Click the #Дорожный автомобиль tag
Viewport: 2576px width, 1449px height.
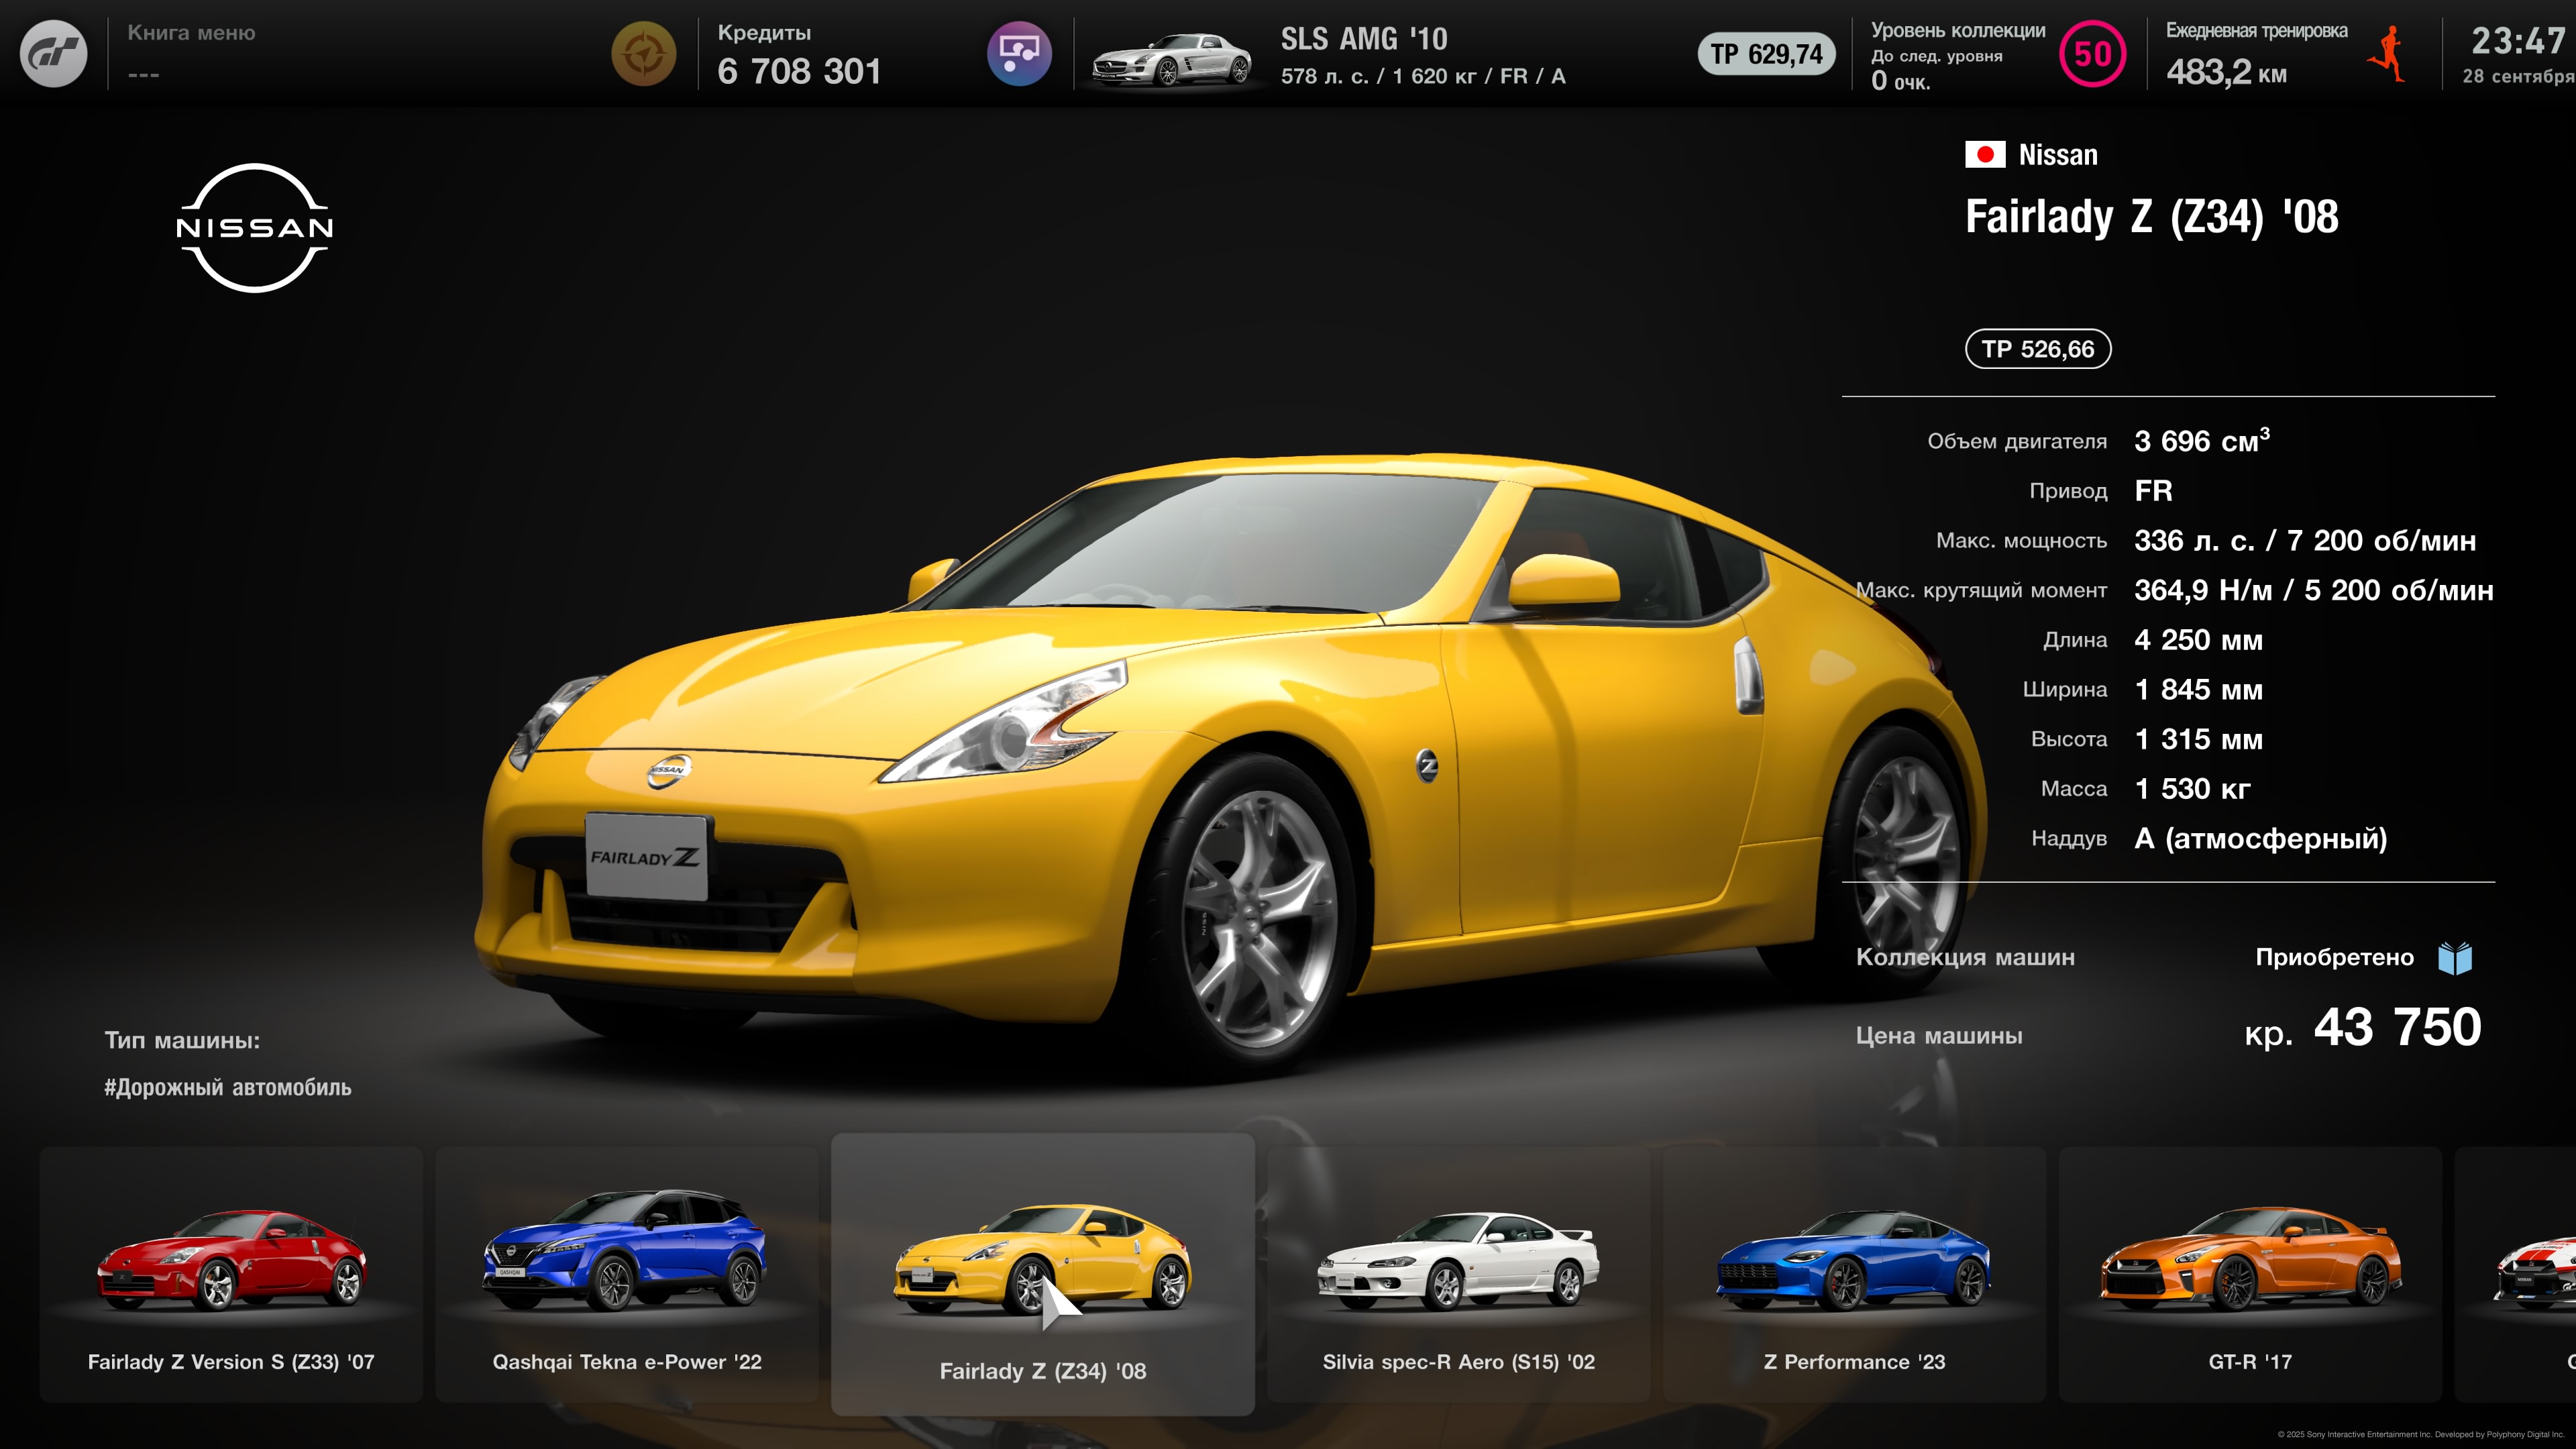[228, 1087]
